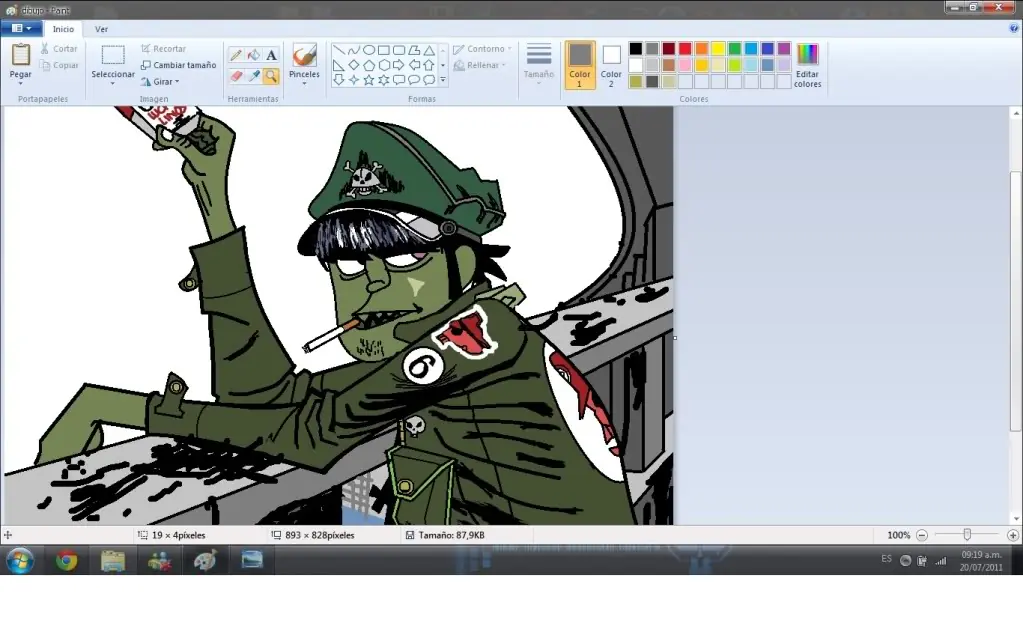Choose the purple color swatch

pyautogui.click(x=784, y=48)
